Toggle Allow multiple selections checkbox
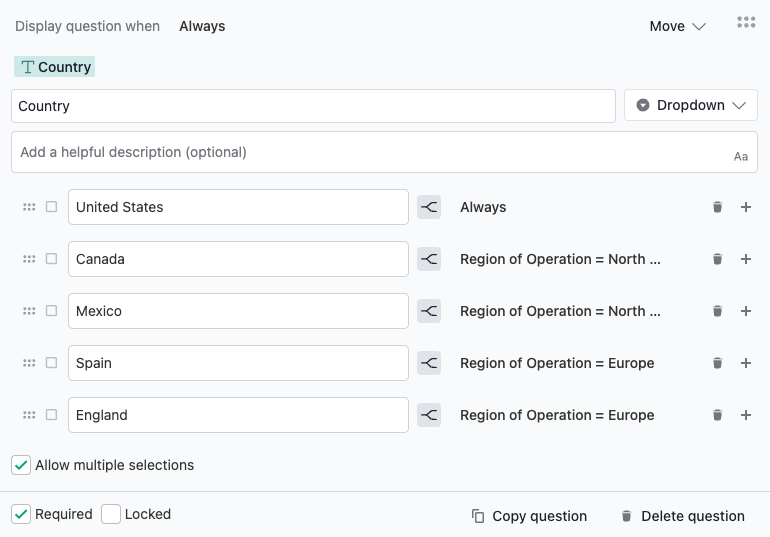This screenshot has height=537, width=770. click(x=21, y=465)
